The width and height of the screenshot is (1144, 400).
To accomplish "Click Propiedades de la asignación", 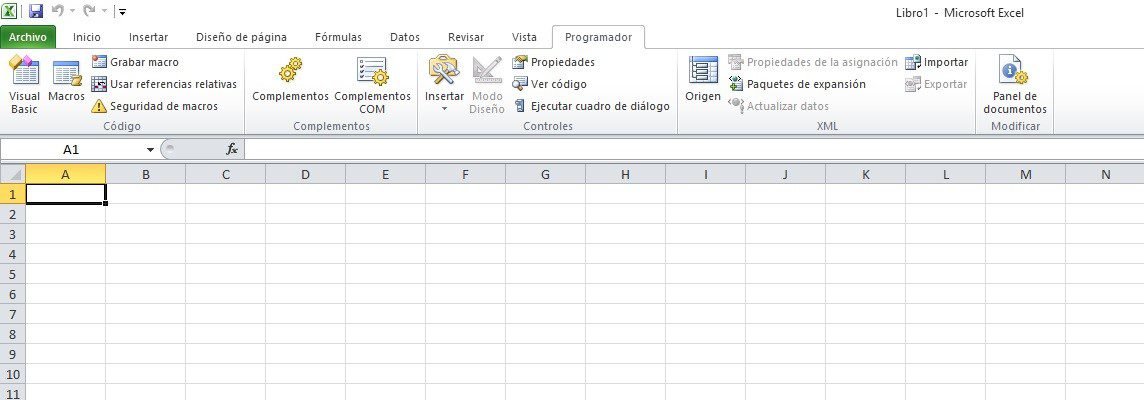I will click(x=813, y=62).
